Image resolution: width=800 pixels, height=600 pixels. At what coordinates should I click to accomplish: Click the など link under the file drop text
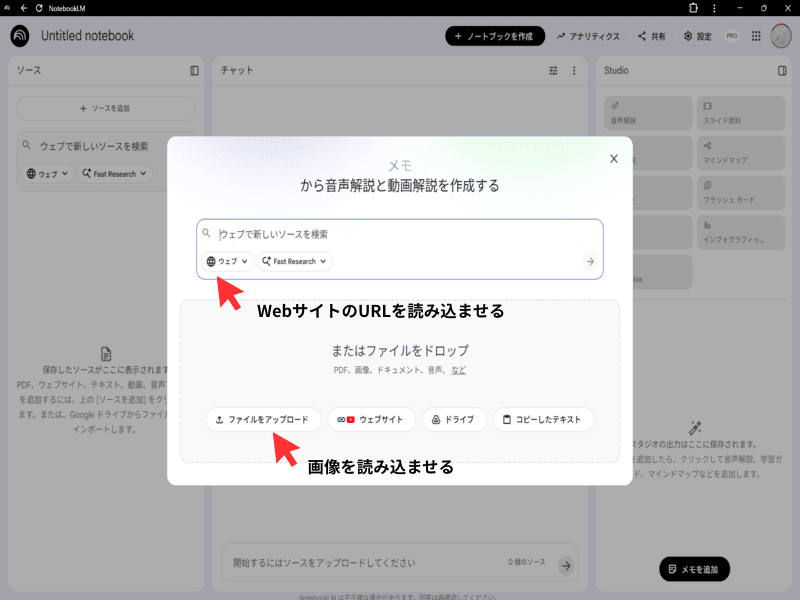click(x=458, y=370)
